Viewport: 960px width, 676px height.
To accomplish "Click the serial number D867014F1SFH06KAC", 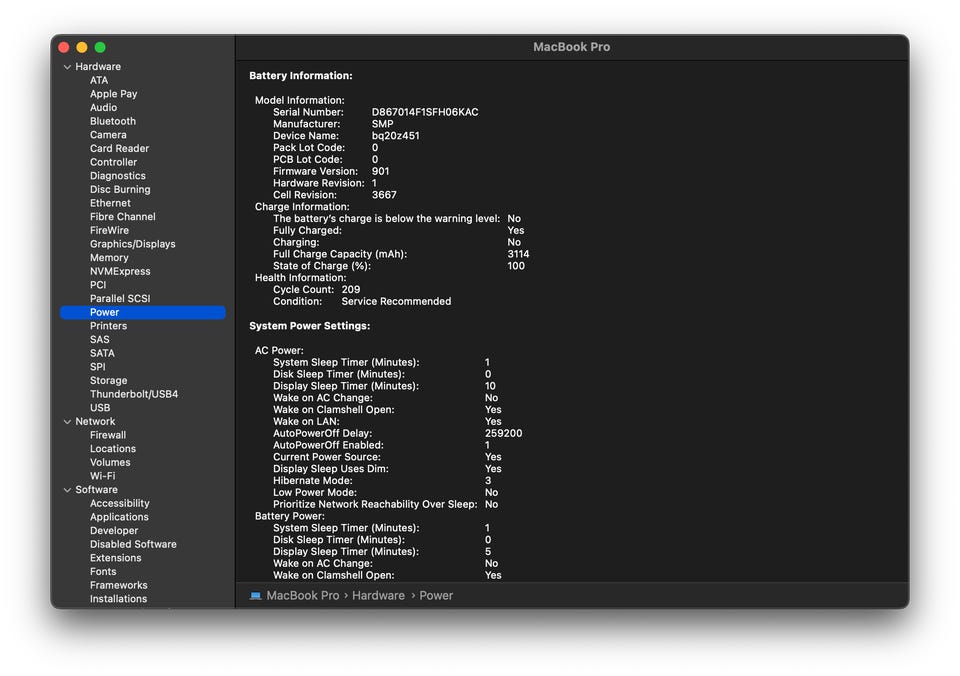I will (x=425, y=112).
